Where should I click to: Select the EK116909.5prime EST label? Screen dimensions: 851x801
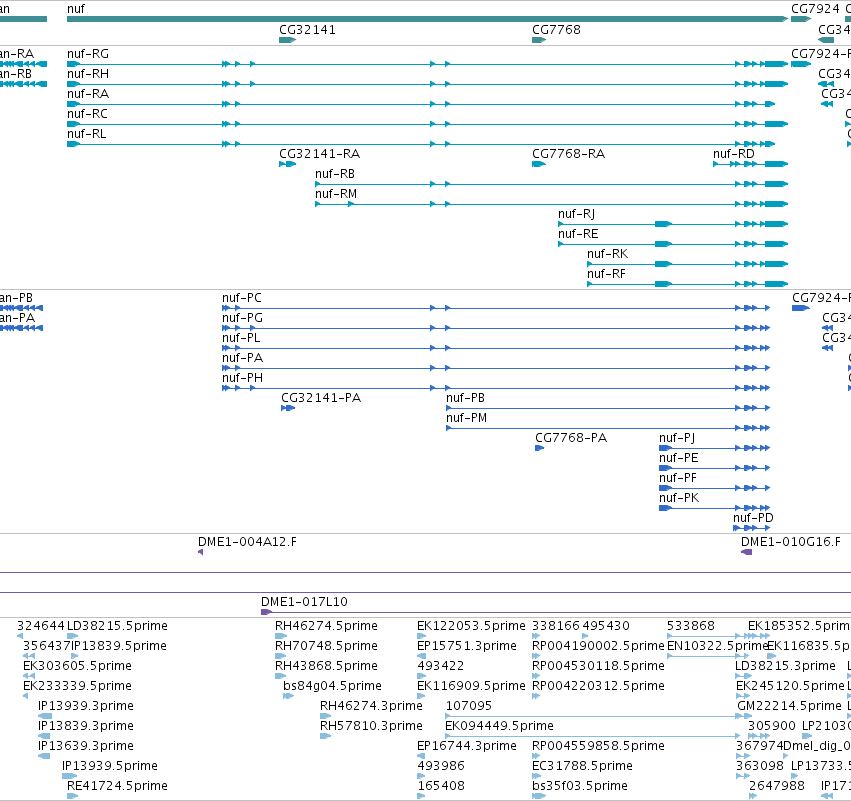[471, 686]
